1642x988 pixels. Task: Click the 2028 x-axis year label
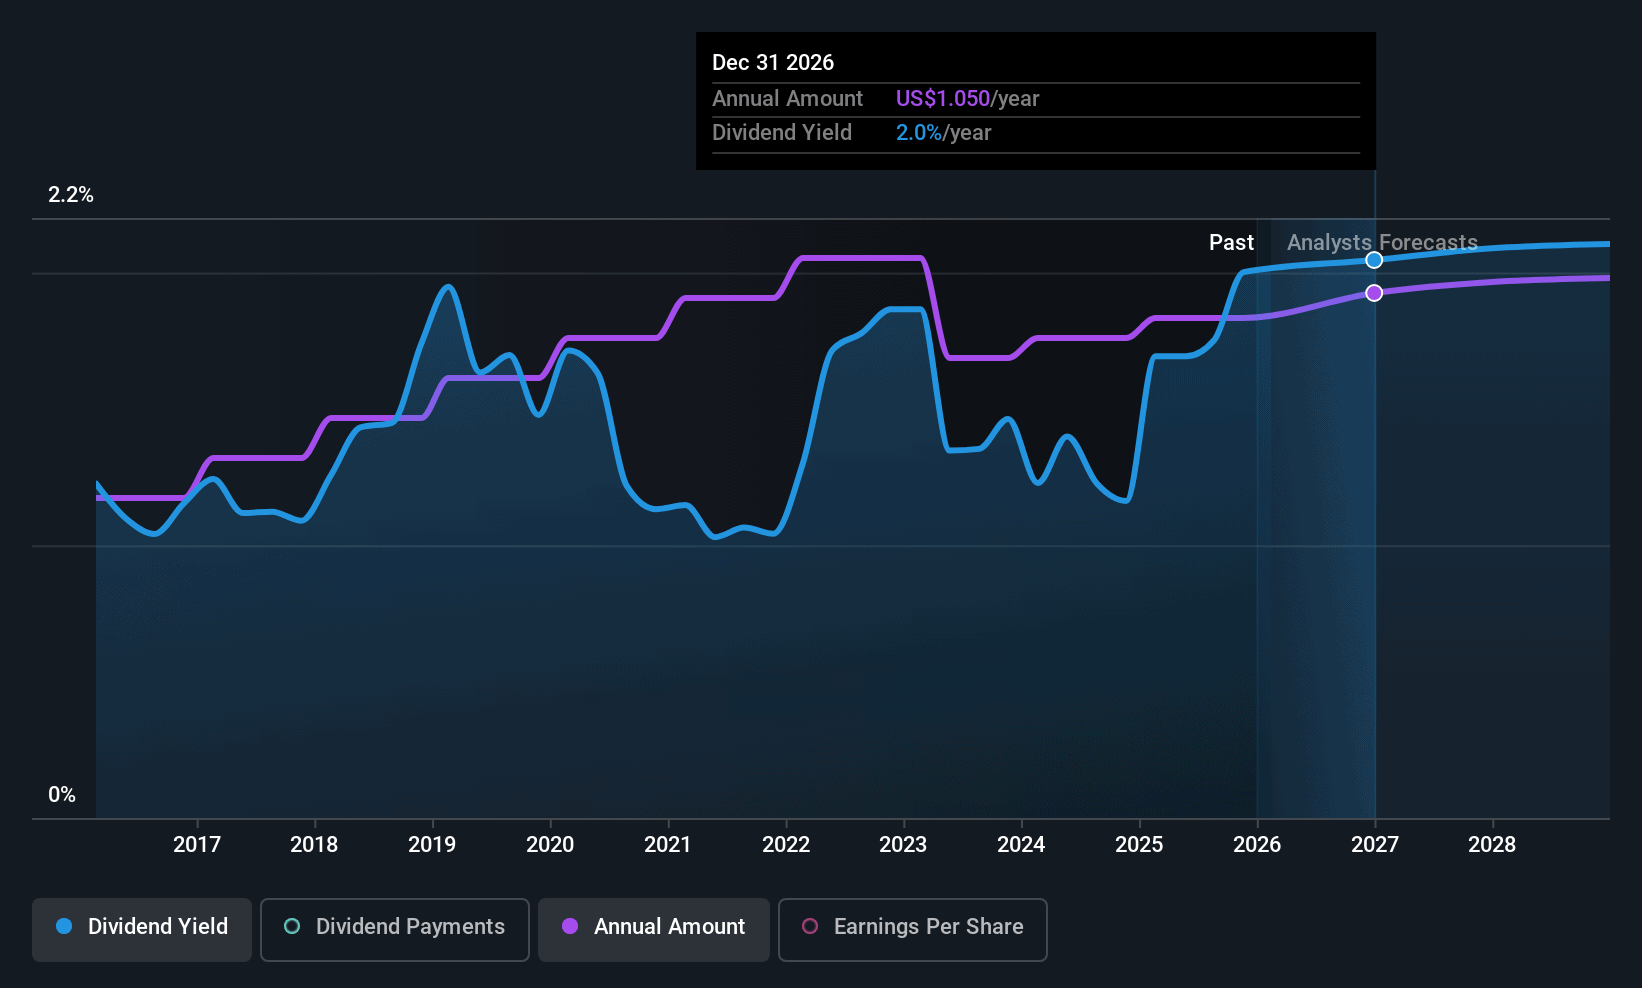(1492, 845)
